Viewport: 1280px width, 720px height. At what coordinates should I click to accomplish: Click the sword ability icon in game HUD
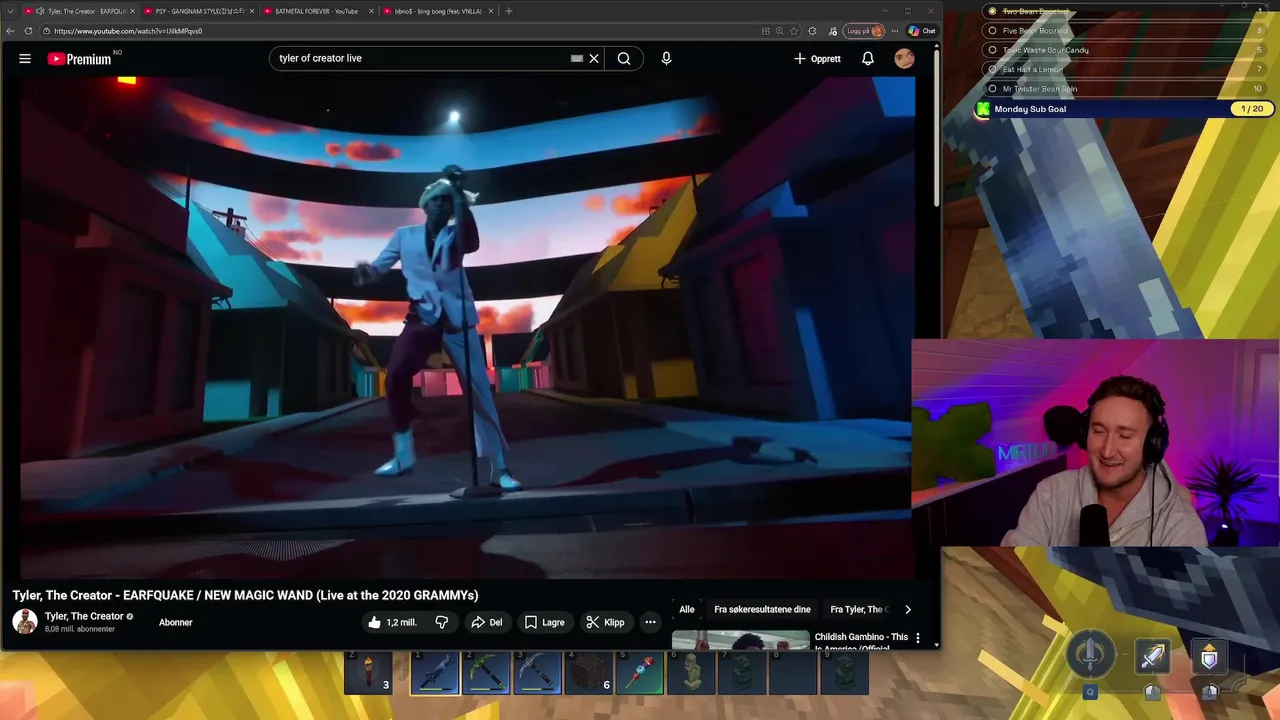[x=1153, y=657]
